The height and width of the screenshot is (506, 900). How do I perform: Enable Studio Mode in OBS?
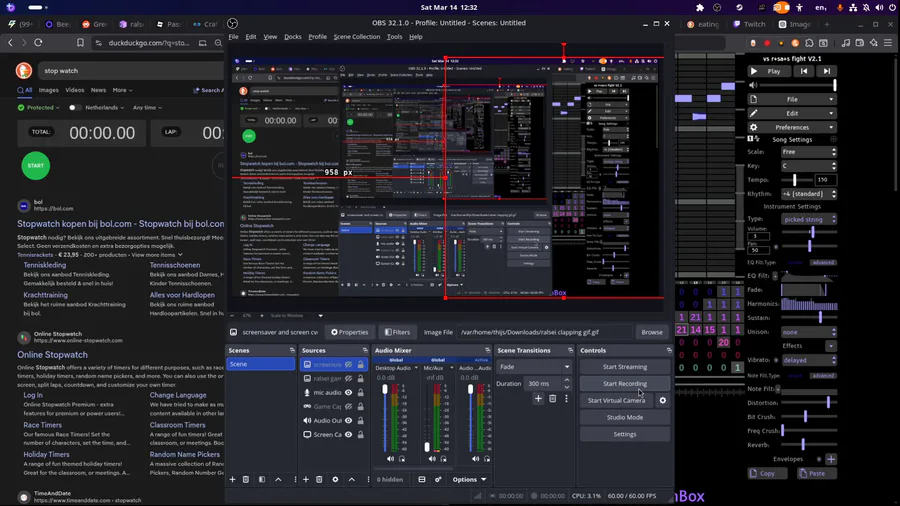(624, 418)
